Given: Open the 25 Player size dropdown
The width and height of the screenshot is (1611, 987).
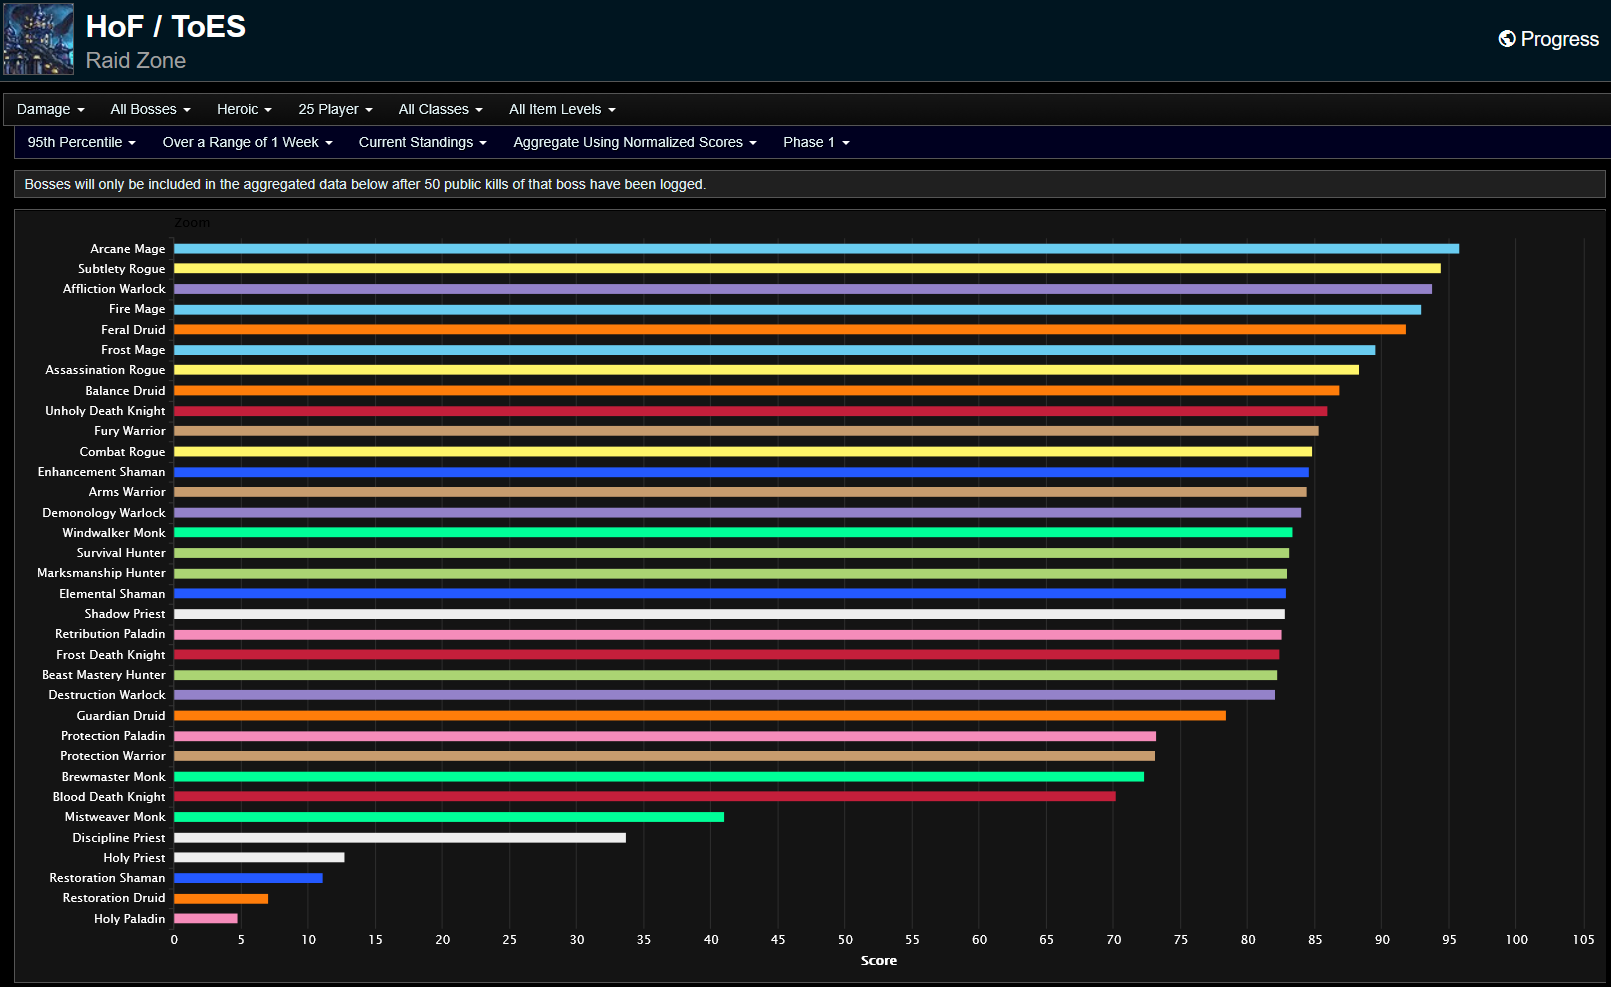Looking at the screenshot, I should (x=335, y=109).
